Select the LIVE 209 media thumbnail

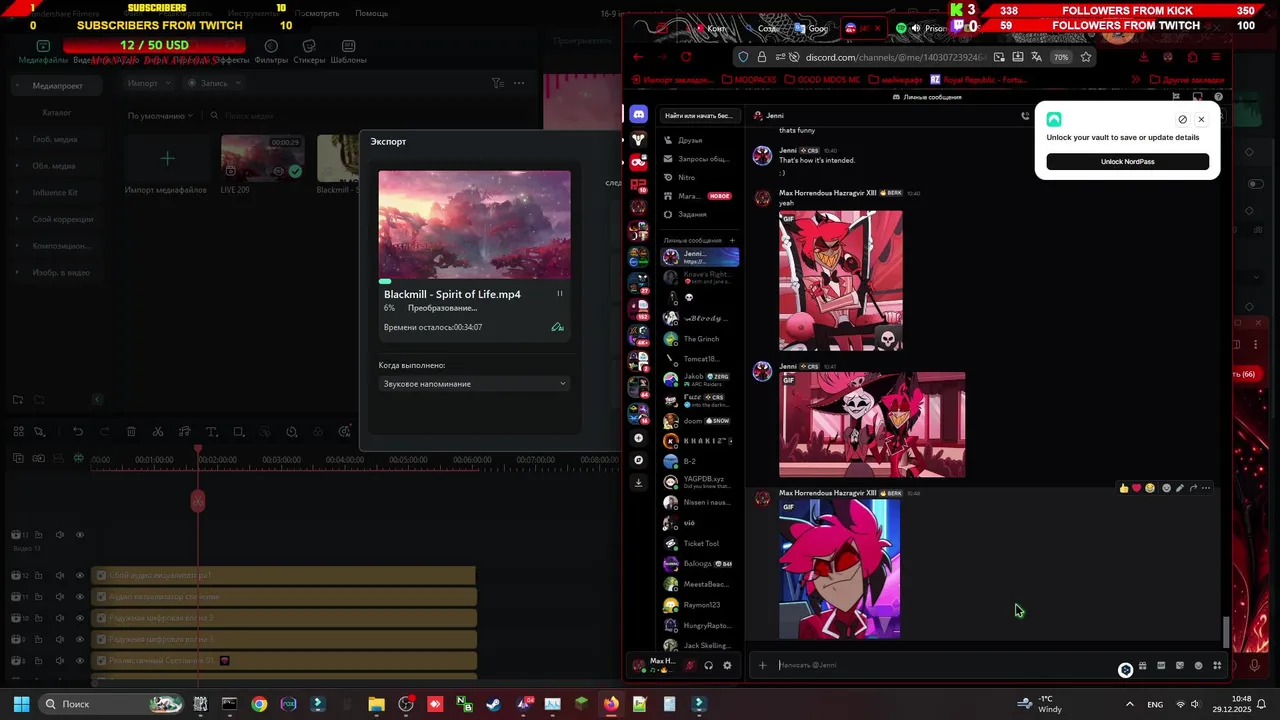click(262, 158)
